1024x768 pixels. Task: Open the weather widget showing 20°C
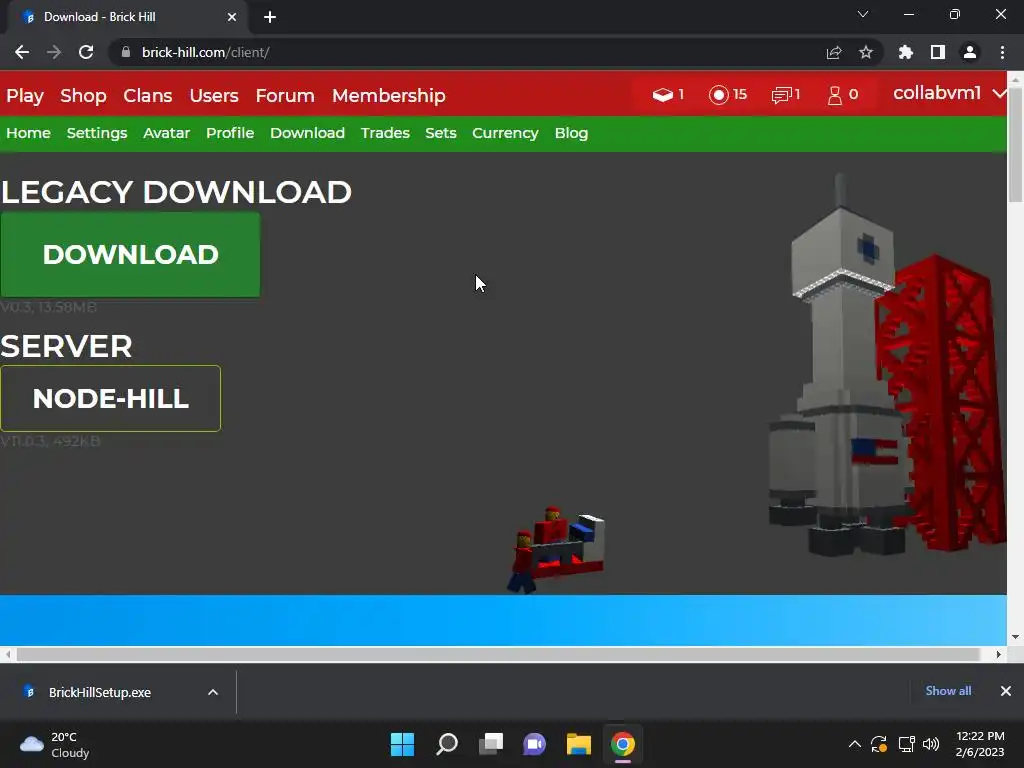(x=55, y=744)
